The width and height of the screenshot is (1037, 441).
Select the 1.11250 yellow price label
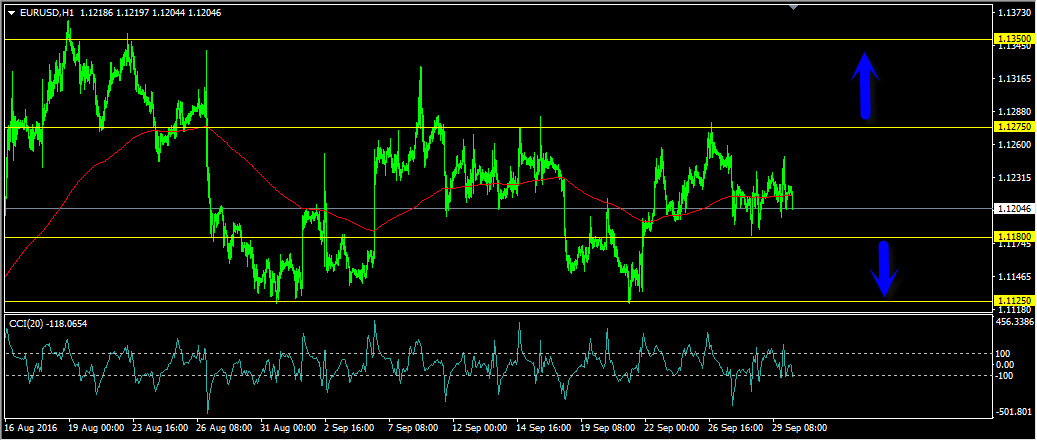[1014, 300]
